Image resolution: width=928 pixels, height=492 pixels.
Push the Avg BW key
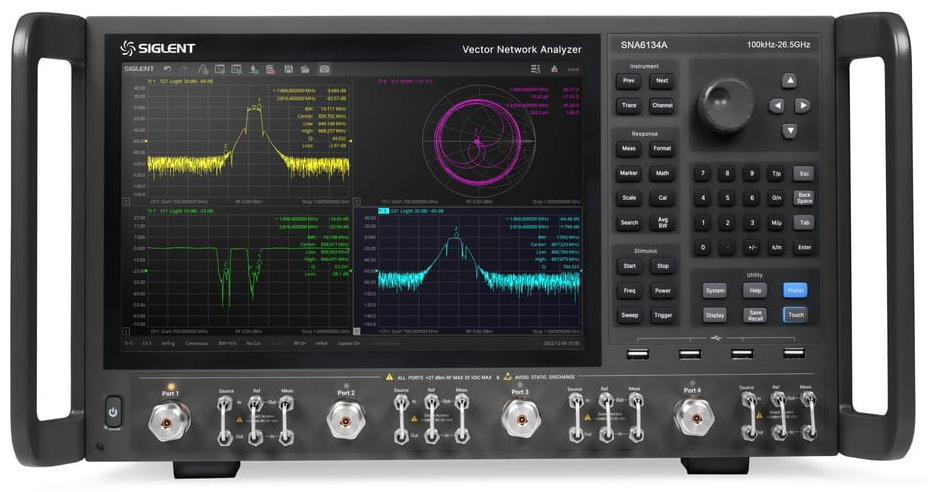(662, 223)
